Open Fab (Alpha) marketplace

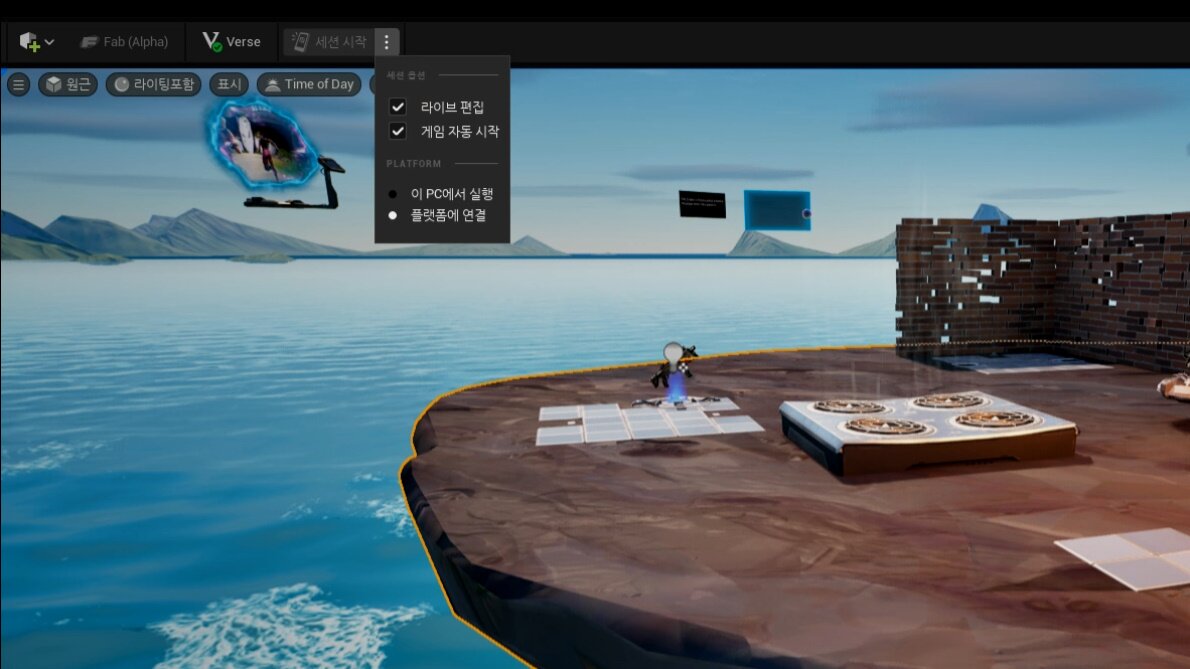coord(125,42)
